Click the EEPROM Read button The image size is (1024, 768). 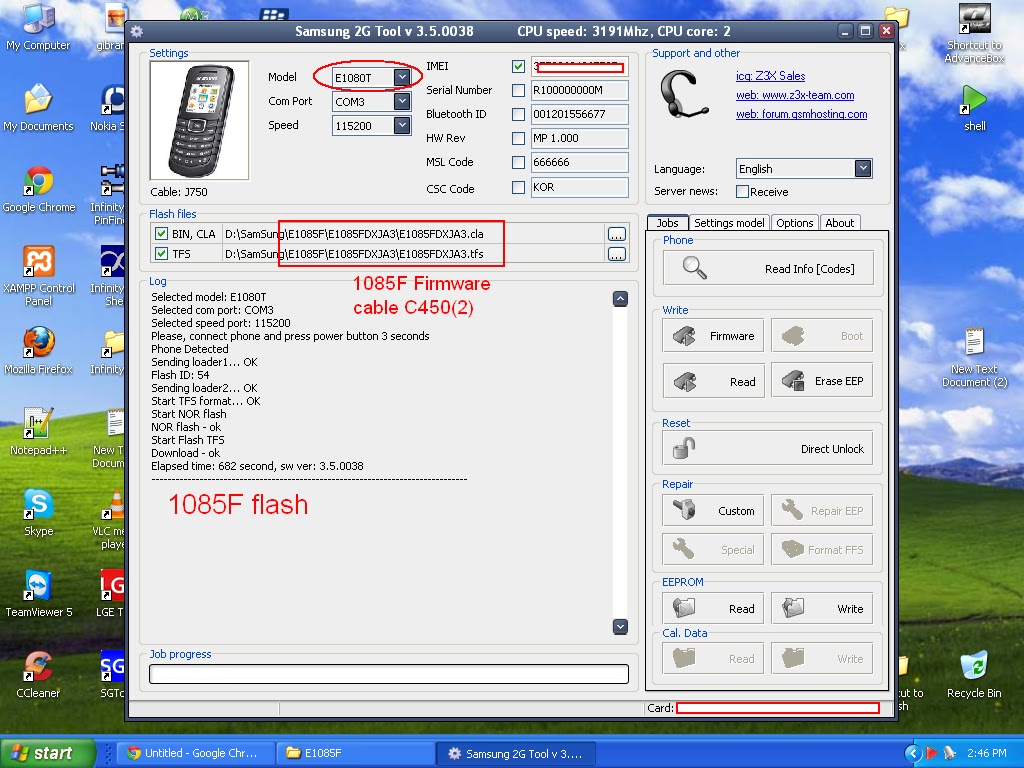point(713,608)
